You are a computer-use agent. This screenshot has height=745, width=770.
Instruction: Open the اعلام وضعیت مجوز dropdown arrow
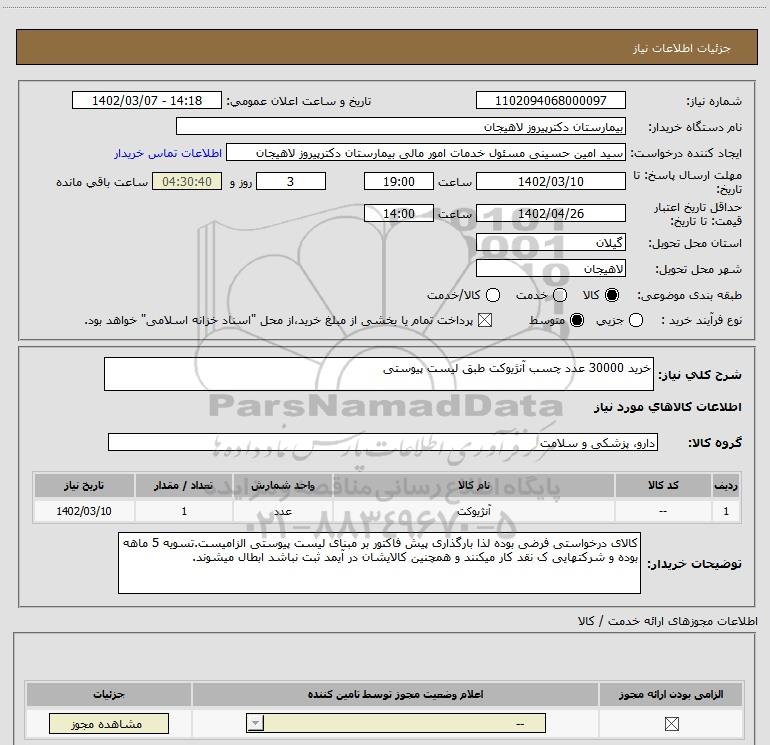click(x=255, y=723)
